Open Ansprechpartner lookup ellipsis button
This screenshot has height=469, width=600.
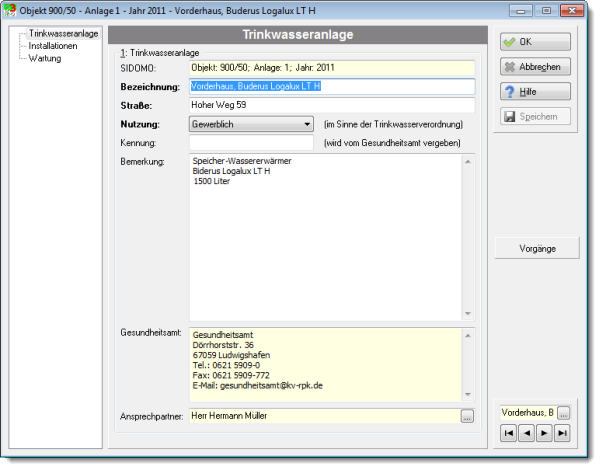click(x=467, y=416)
